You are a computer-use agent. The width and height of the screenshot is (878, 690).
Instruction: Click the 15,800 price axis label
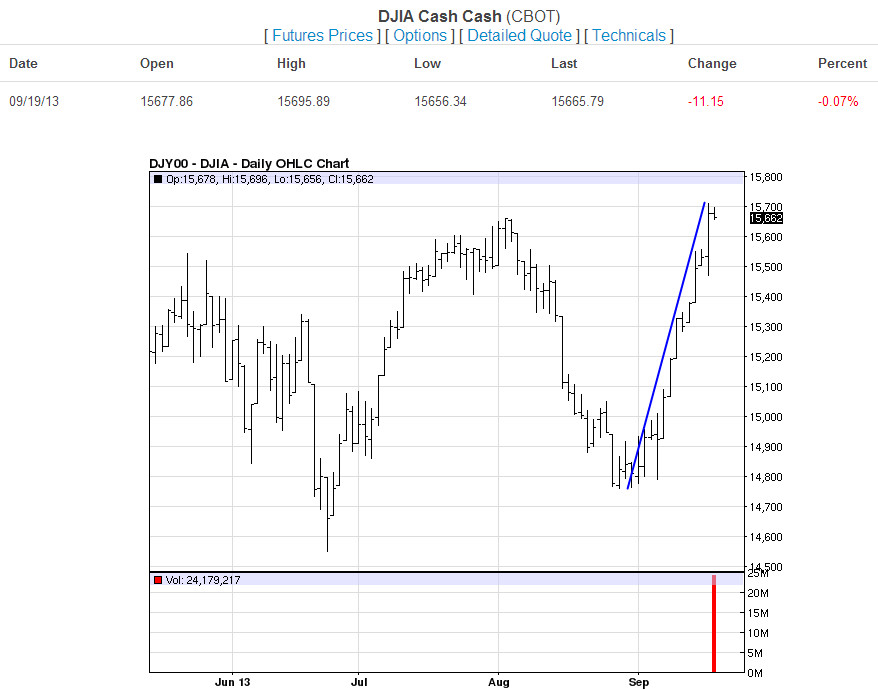coord(766,177)
